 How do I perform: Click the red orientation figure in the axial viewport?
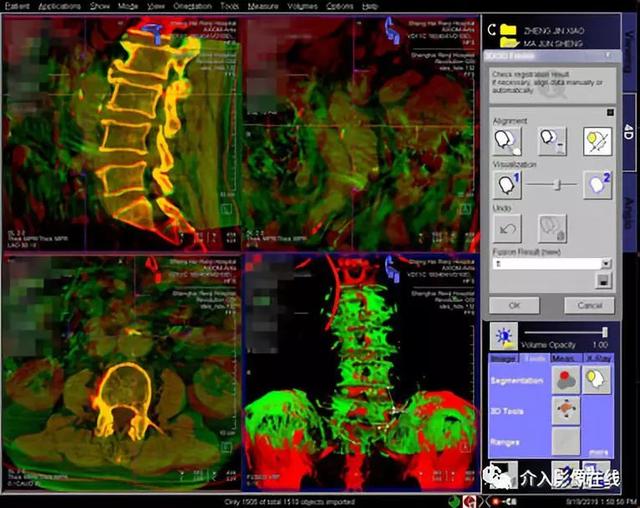tap(153, 269)
